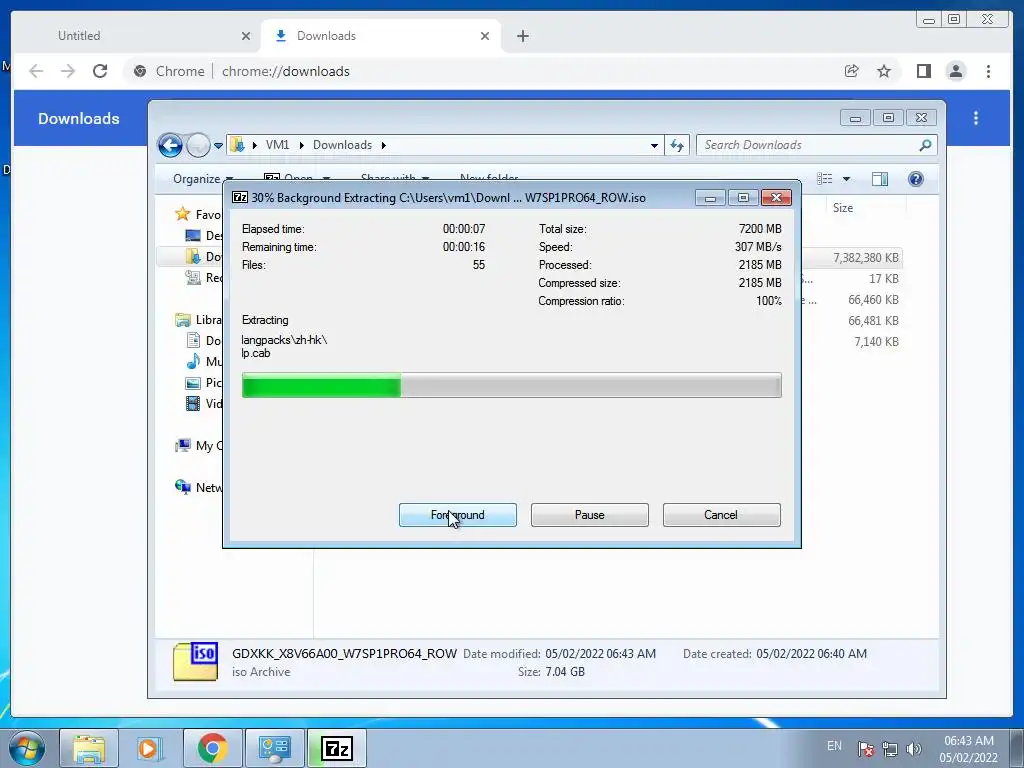
Task: Go back one page in Chrome
Action: 36,71
